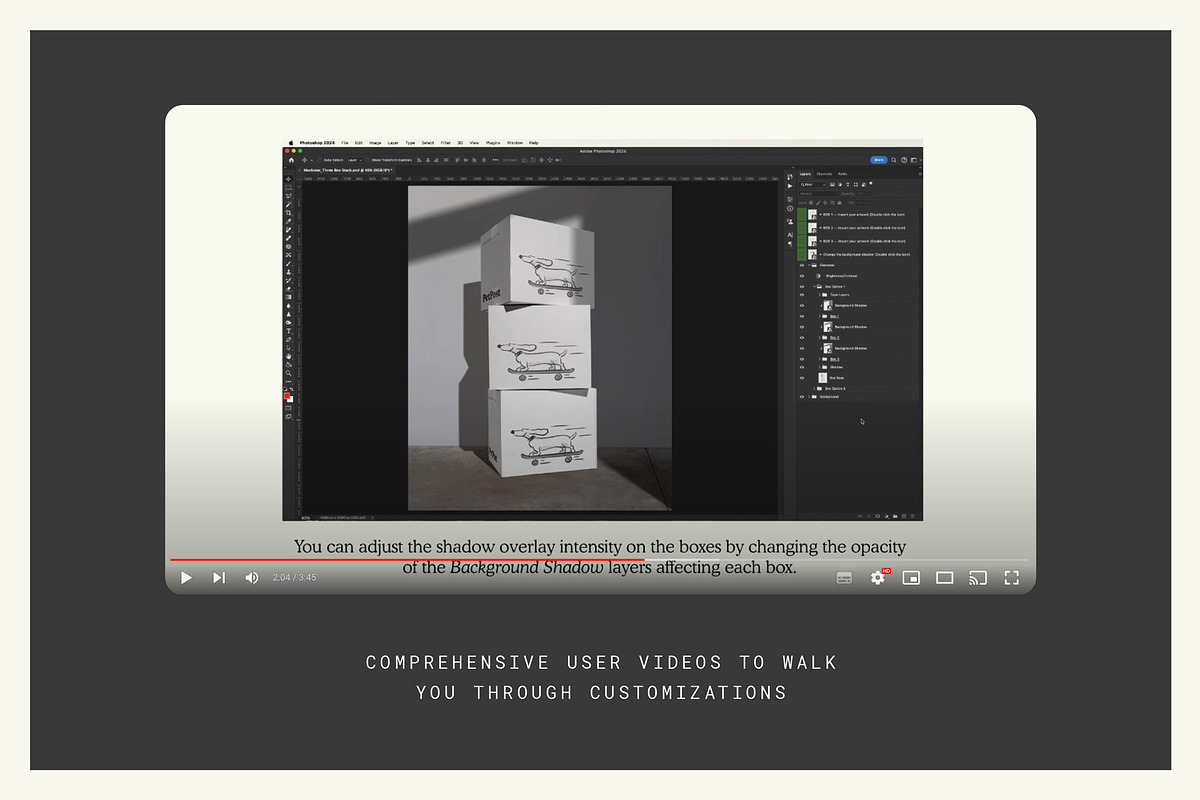This screenshot has height=800, width=1200.
Task: Hide the Background group layer
Action: point(802,396)
